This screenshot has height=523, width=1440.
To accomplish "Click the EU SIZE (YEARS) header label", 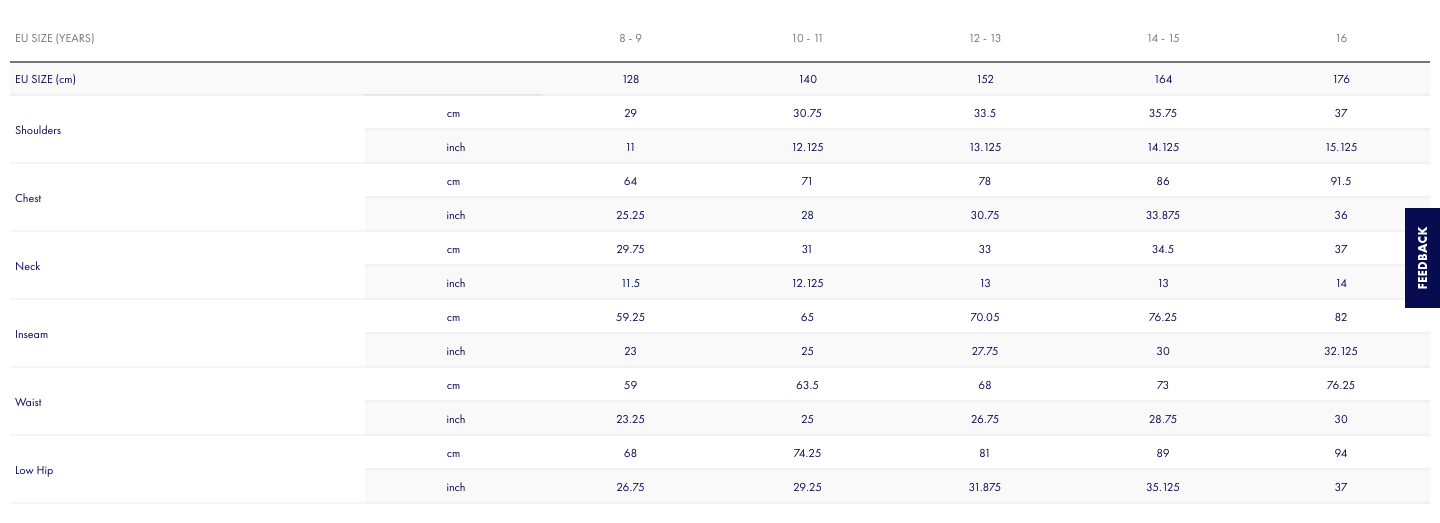I will pos(55,38).
